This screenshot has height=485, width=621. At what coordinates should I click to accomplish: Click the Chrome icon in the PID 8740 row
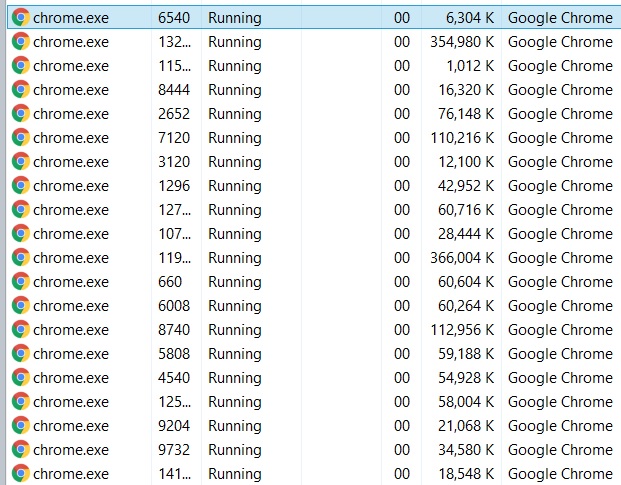point(21,329)
